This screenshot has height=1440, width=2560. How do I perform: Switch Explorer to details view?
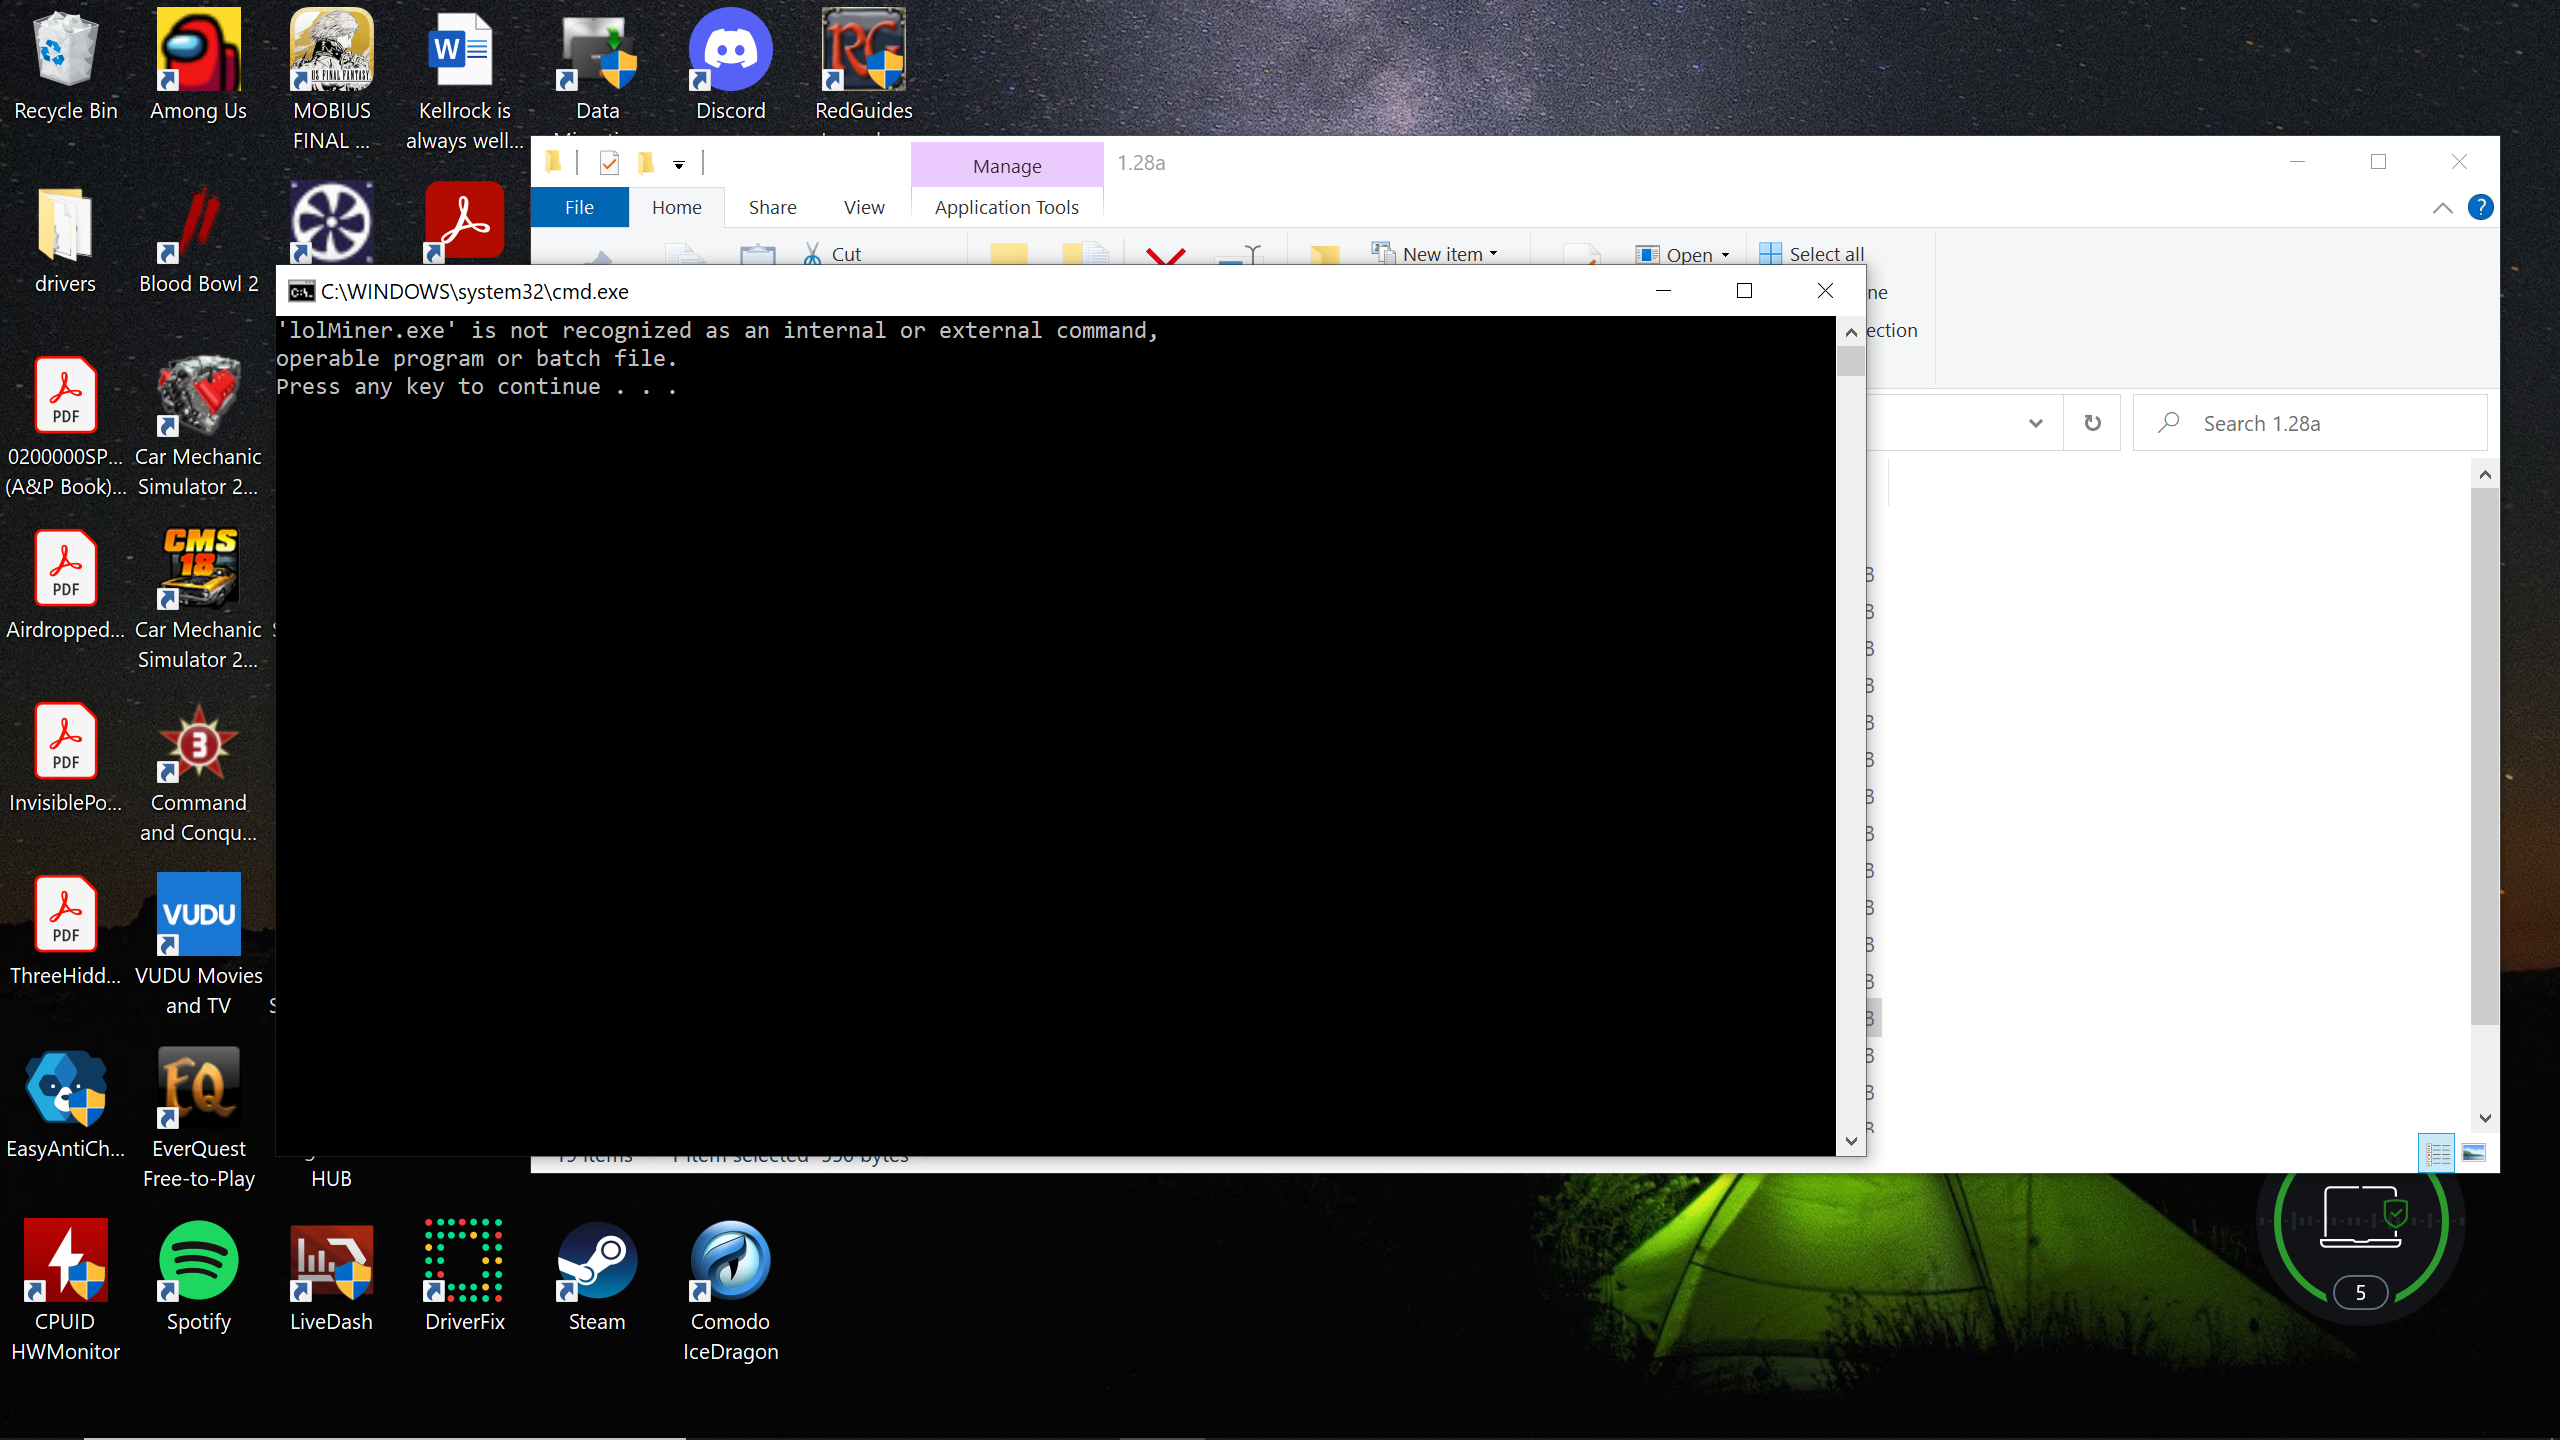pyautogui.click(x=2437, y=1153)
